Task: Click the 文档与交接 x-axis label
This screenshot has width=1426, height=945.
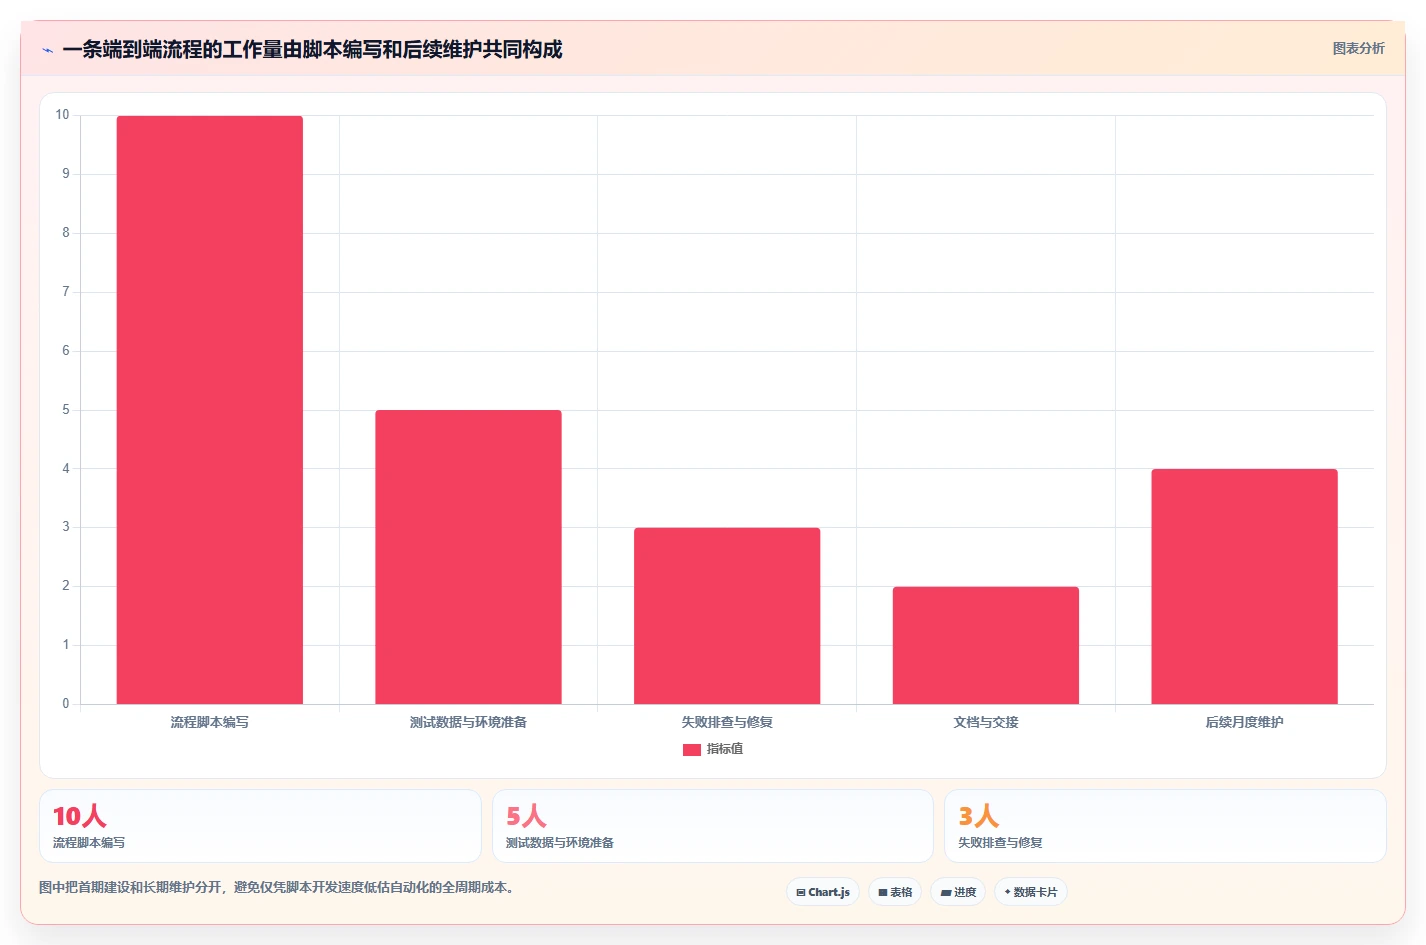Action: tap(986, 722)
